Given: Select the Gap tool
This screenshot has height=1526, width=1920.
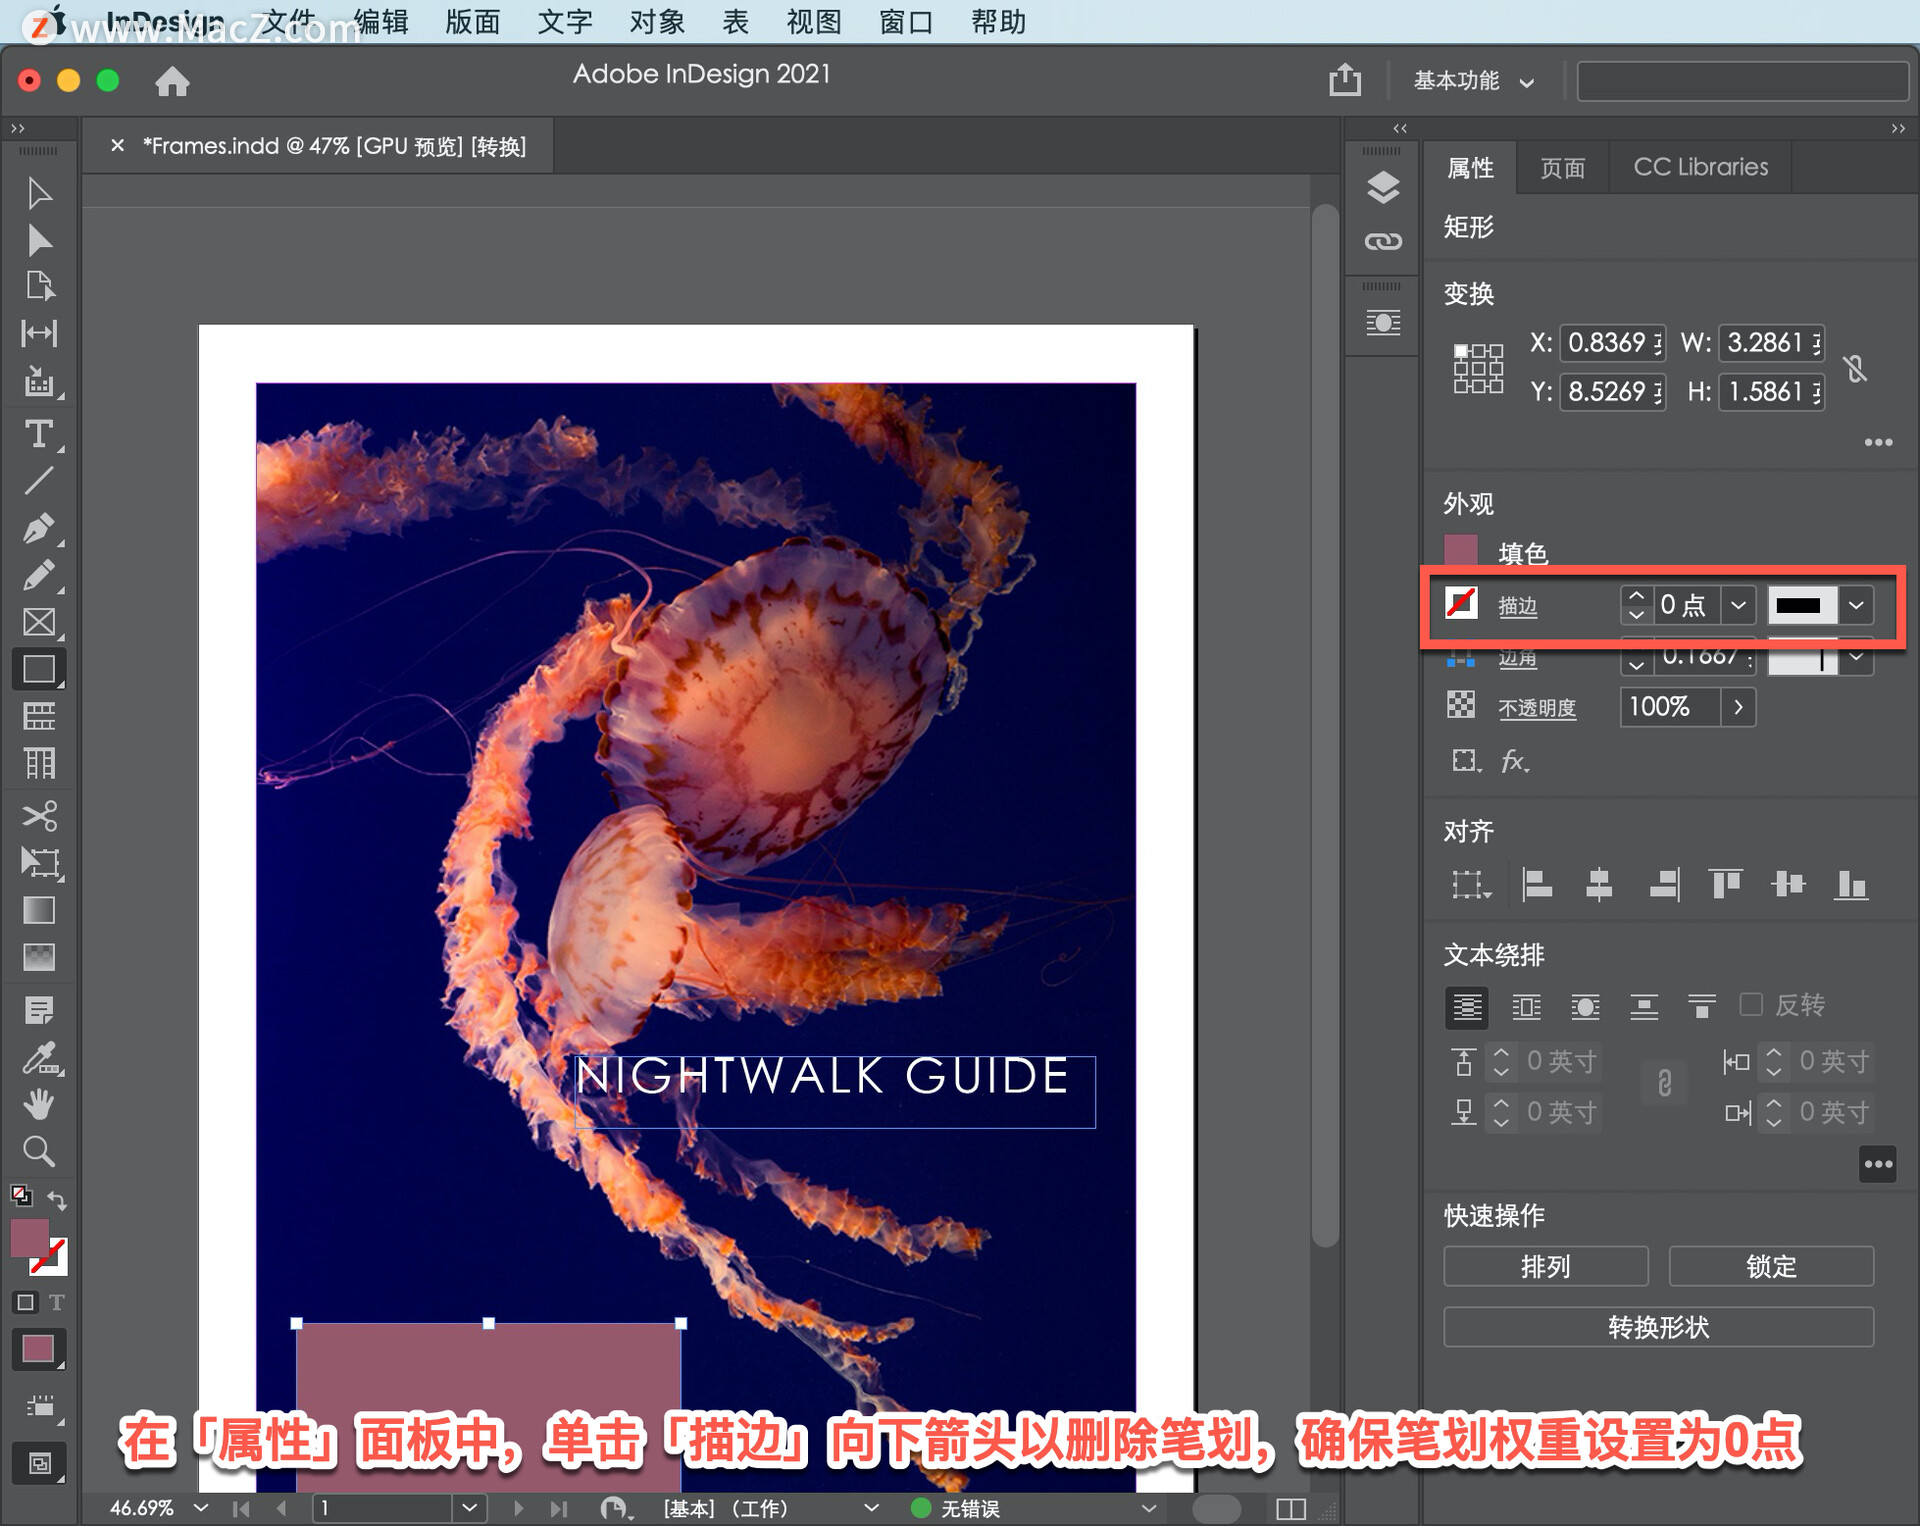Looking at the screenshot, I should tap(39, 333).
